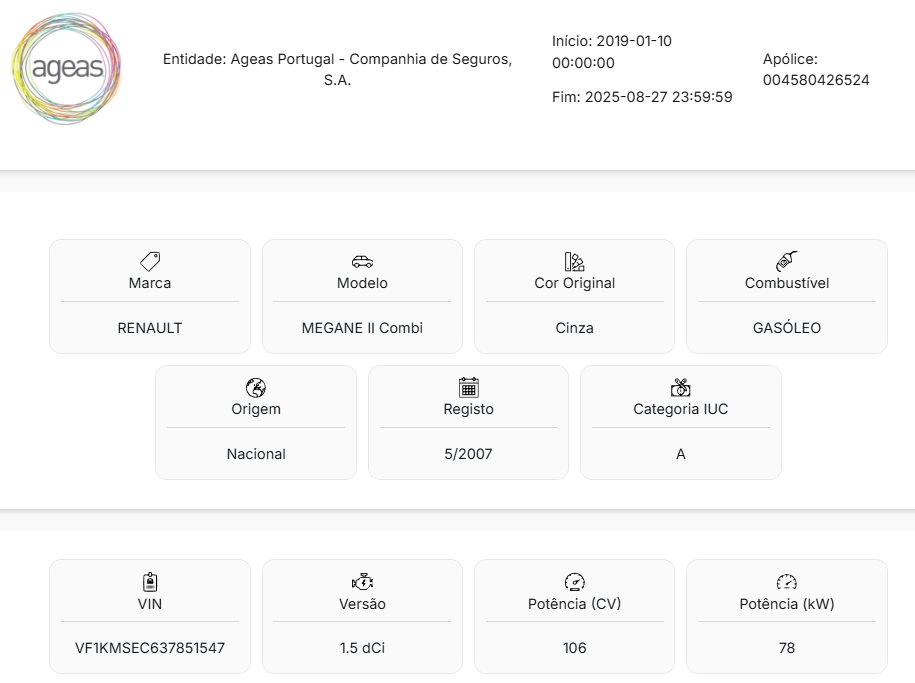Click the Ageas logo
915x683 pixels.
67,69
